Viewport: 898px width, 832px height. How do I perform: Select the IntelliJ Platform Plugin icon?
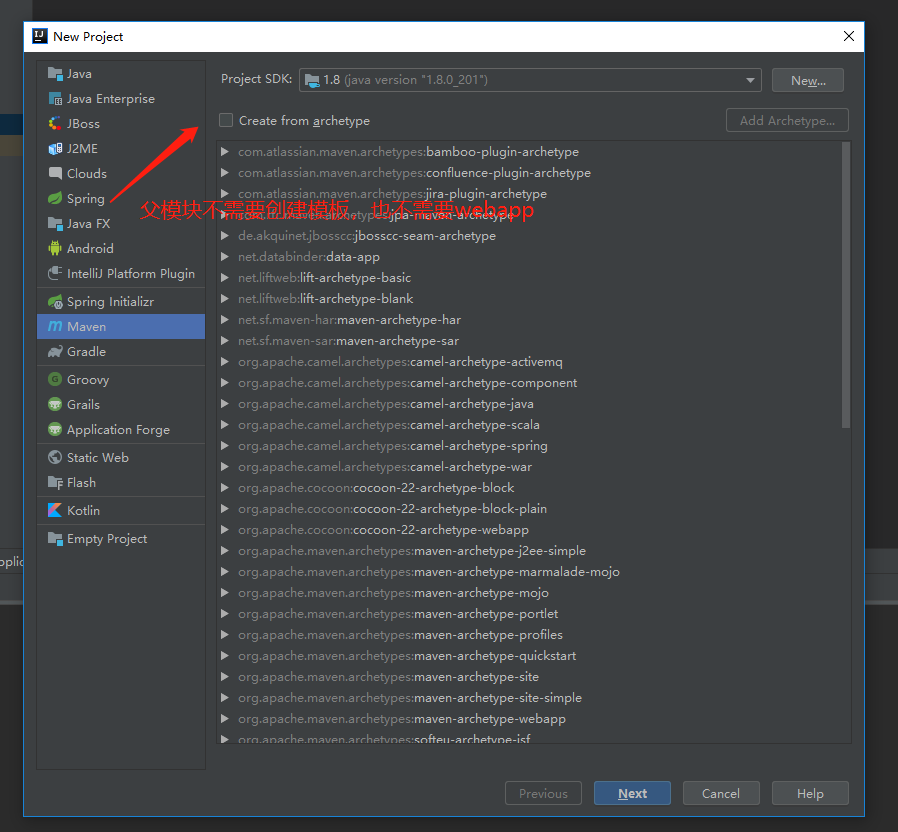[x=55, y=274]
